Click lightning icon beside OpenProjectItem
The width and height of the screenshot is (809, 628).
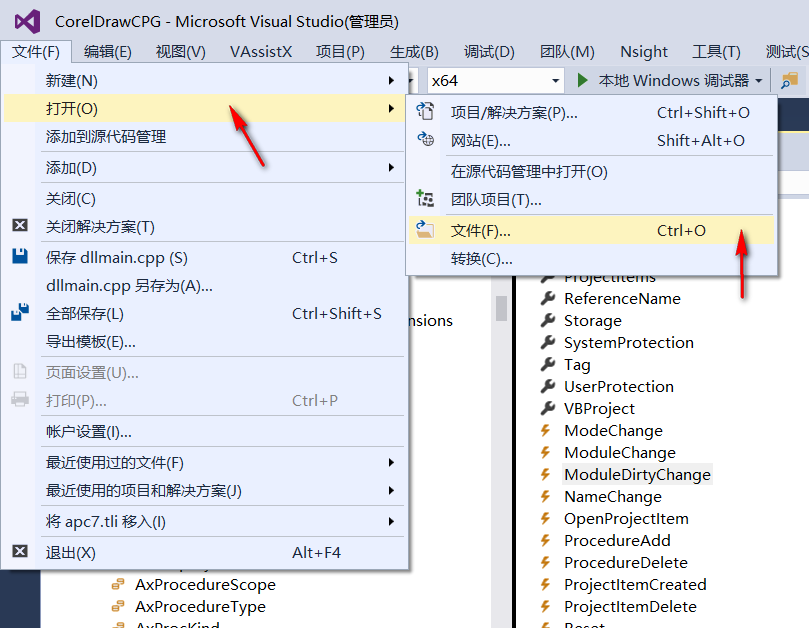545,519
